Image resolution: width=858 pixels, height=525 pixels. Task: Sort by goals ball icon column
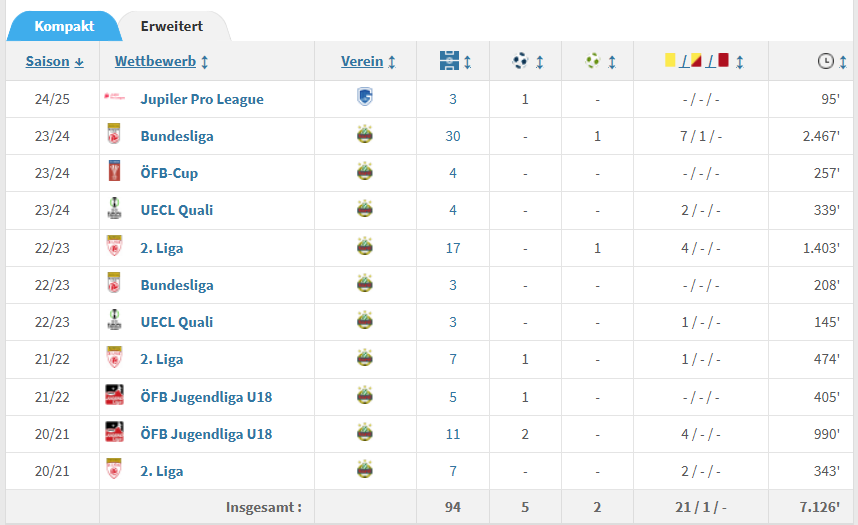(x=527, y=61)
